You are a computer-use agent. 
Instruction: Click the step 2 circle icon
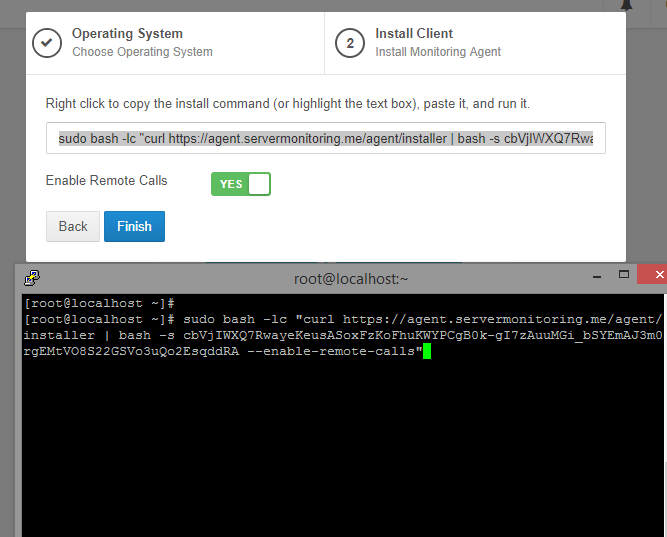click(x=350, y=43)
